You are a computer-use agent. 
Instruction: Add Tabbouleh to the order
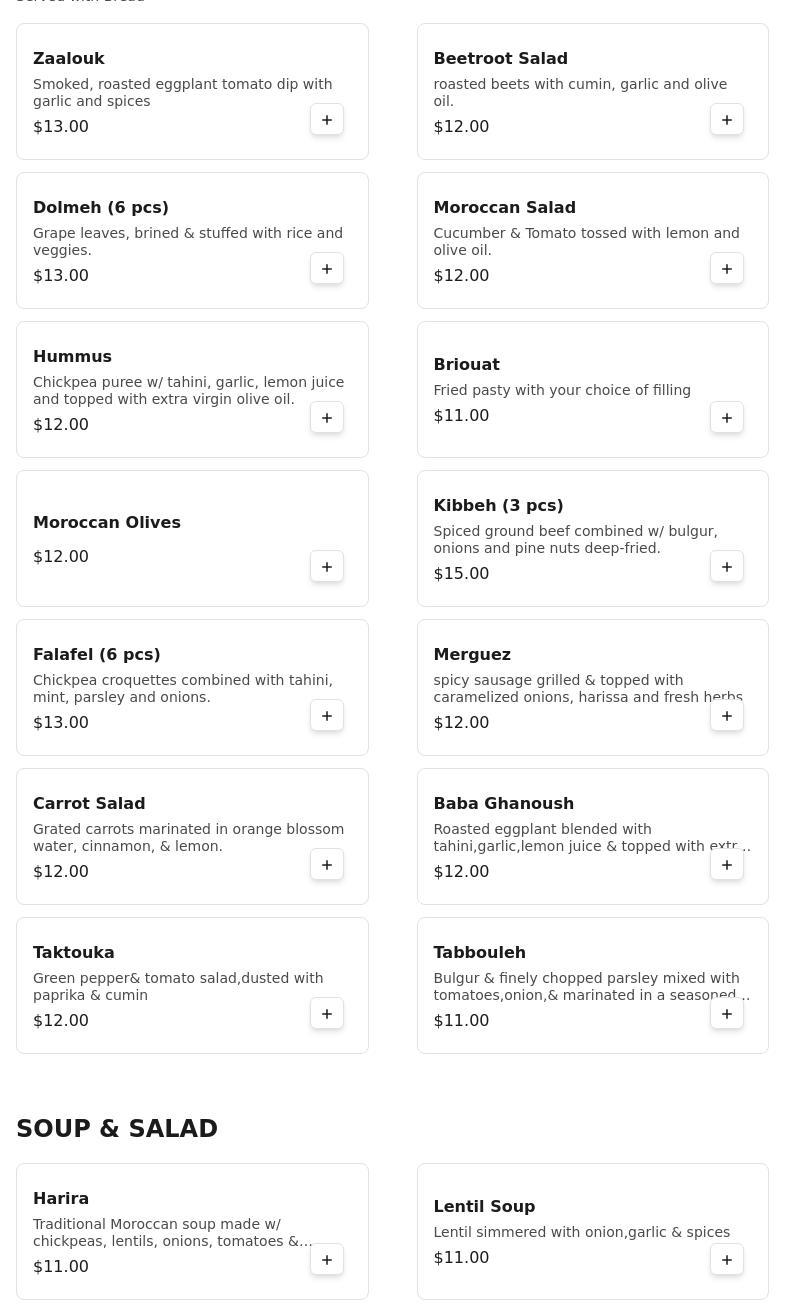pos(727,1014)
